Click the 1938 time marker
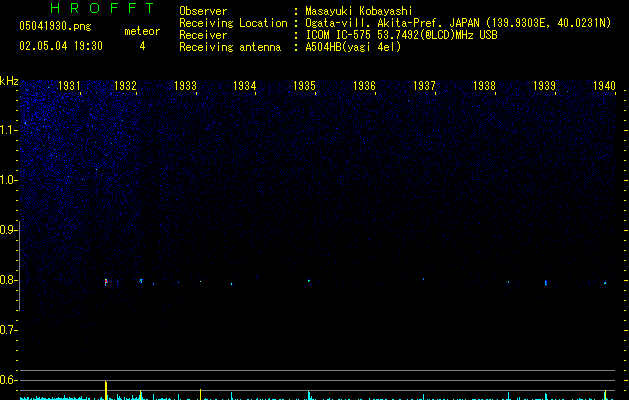 [484, 85]
